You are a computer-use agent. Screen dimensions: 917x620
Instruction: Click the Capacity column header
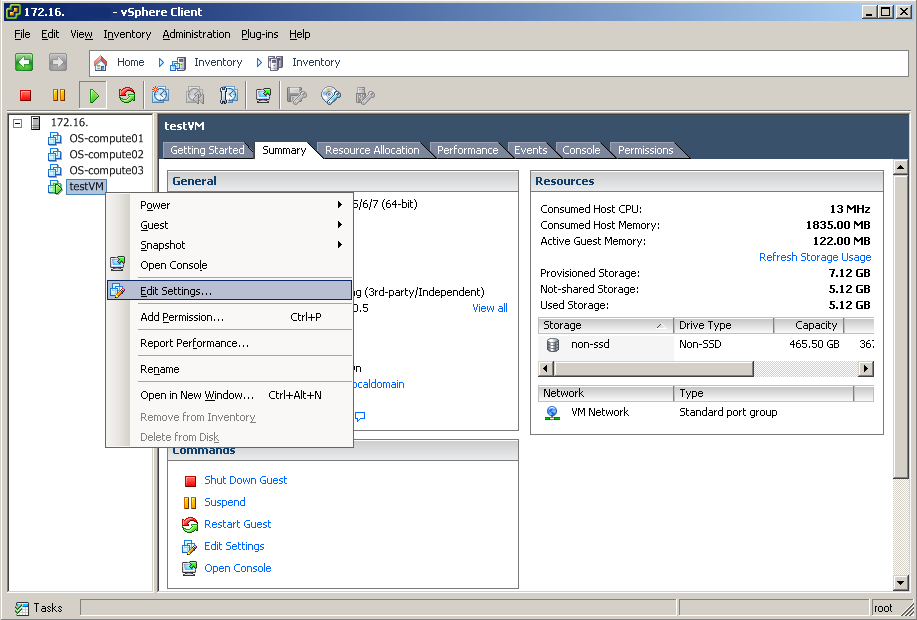(809, 325)
